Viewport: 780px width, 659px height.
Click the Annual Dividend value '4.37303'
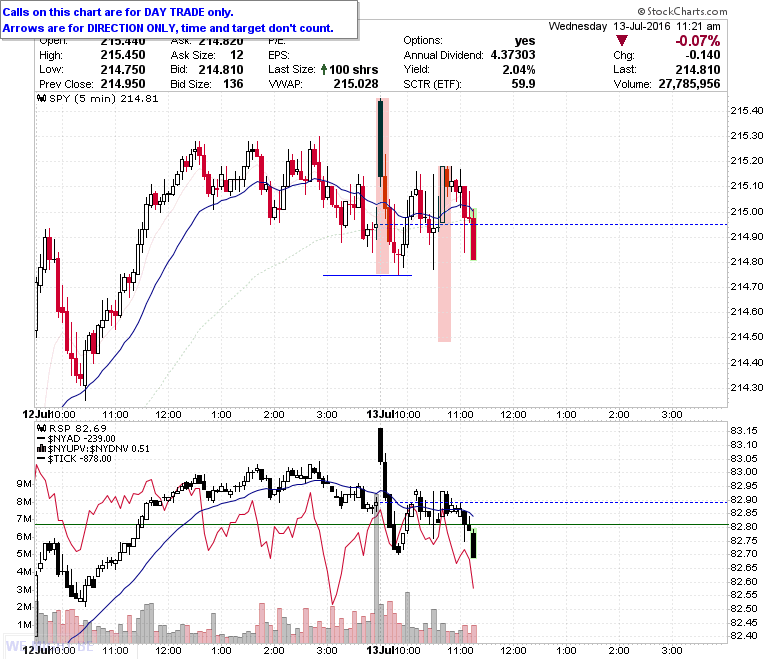513,55
